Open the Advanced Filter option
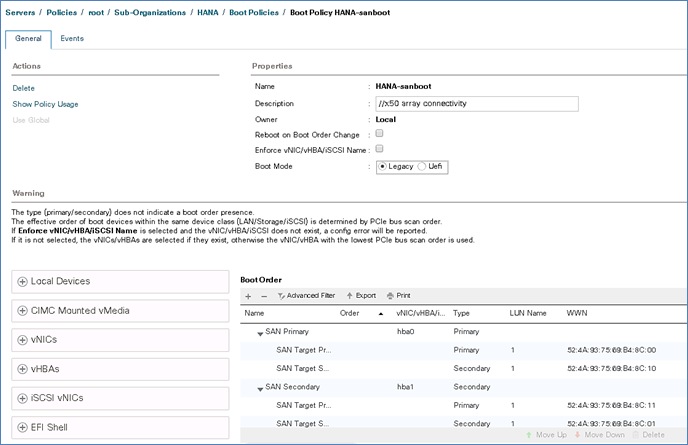Image resolution: width=688 pixels, height=445 pixels. (x=306, y=296)
